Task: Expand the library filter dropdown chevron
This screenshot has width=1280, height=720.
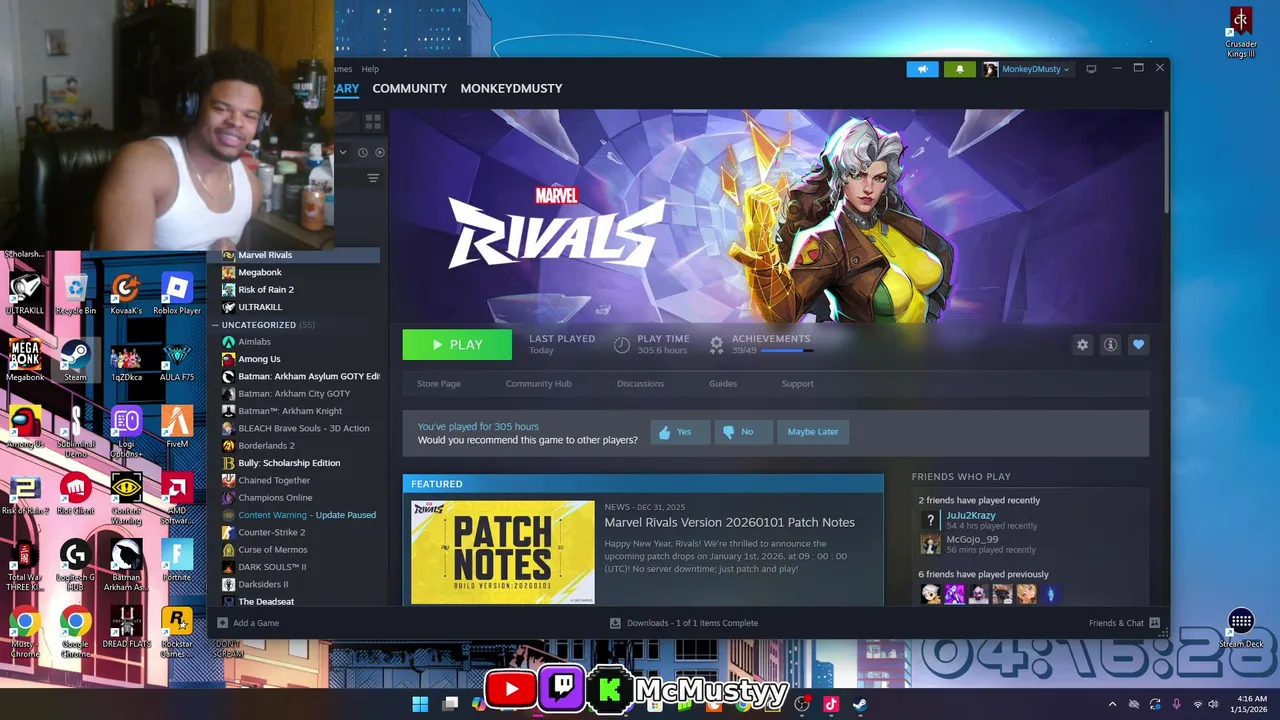Action: tap(343, 152)
